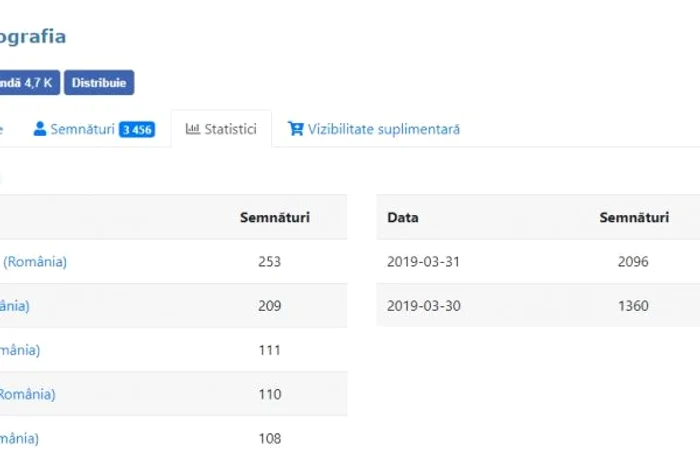
Task: Open the location link in the 108 row
Action: pyautogui.click(x=19, y=438)
